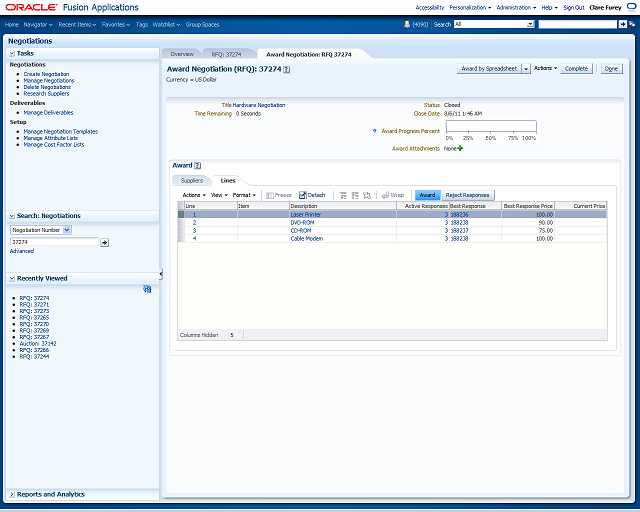640x512 pixels.
Task: Collapse the Tasks panel
Action: (12, 53)
